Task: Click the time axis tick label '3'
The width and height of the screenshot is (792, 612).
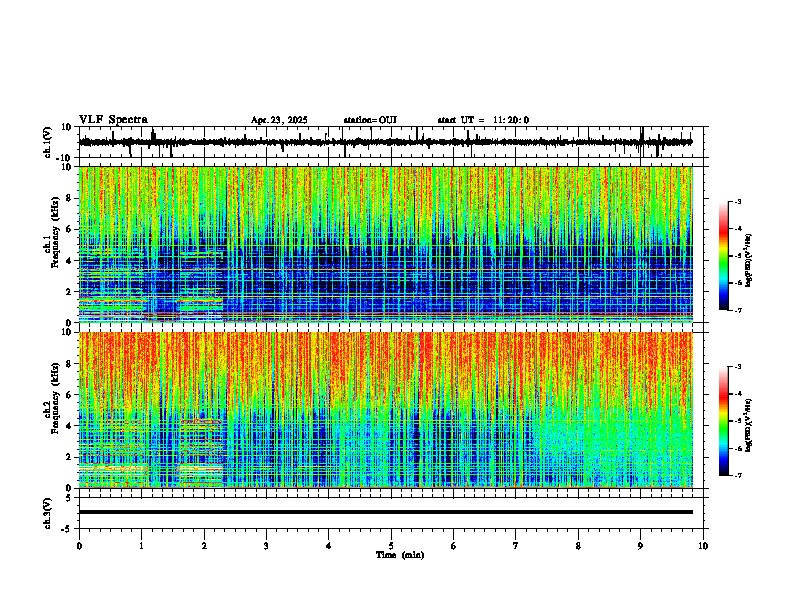Action: point(266,546)
